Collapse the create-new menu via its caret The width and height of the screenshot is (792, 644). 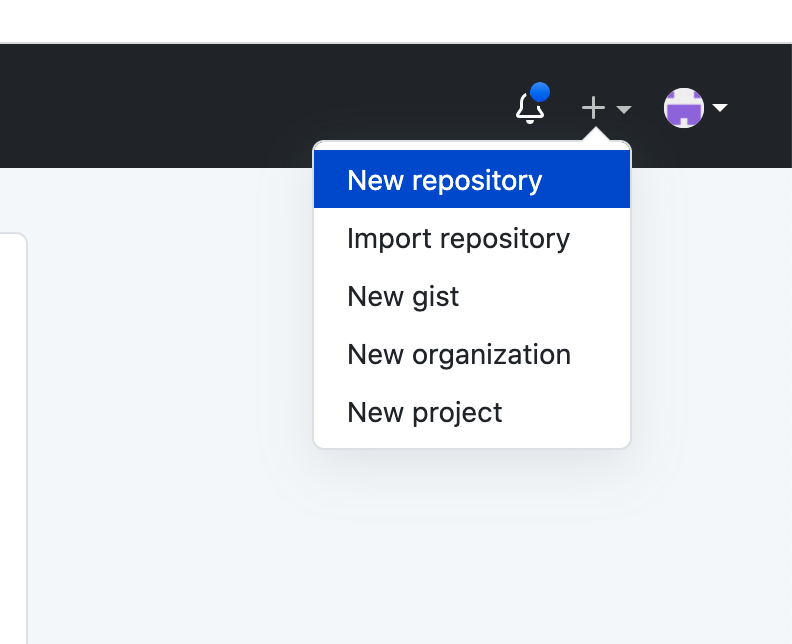click(623, 109)
